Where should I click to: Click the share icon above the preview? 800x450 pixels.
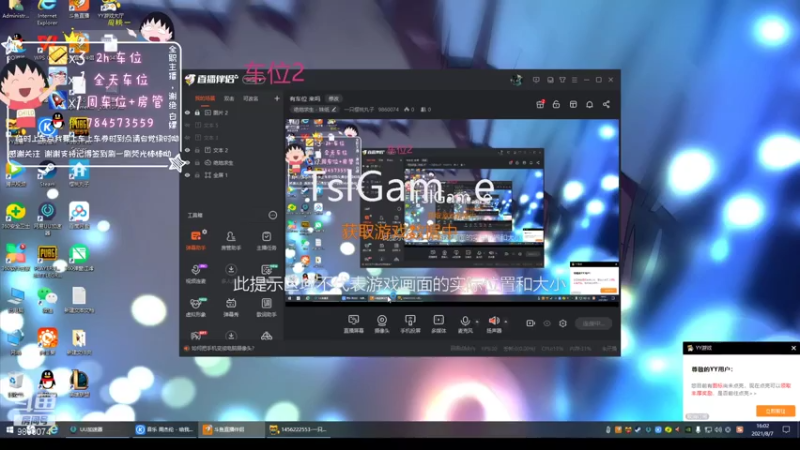pyautogui.click(x=607, y=104)
